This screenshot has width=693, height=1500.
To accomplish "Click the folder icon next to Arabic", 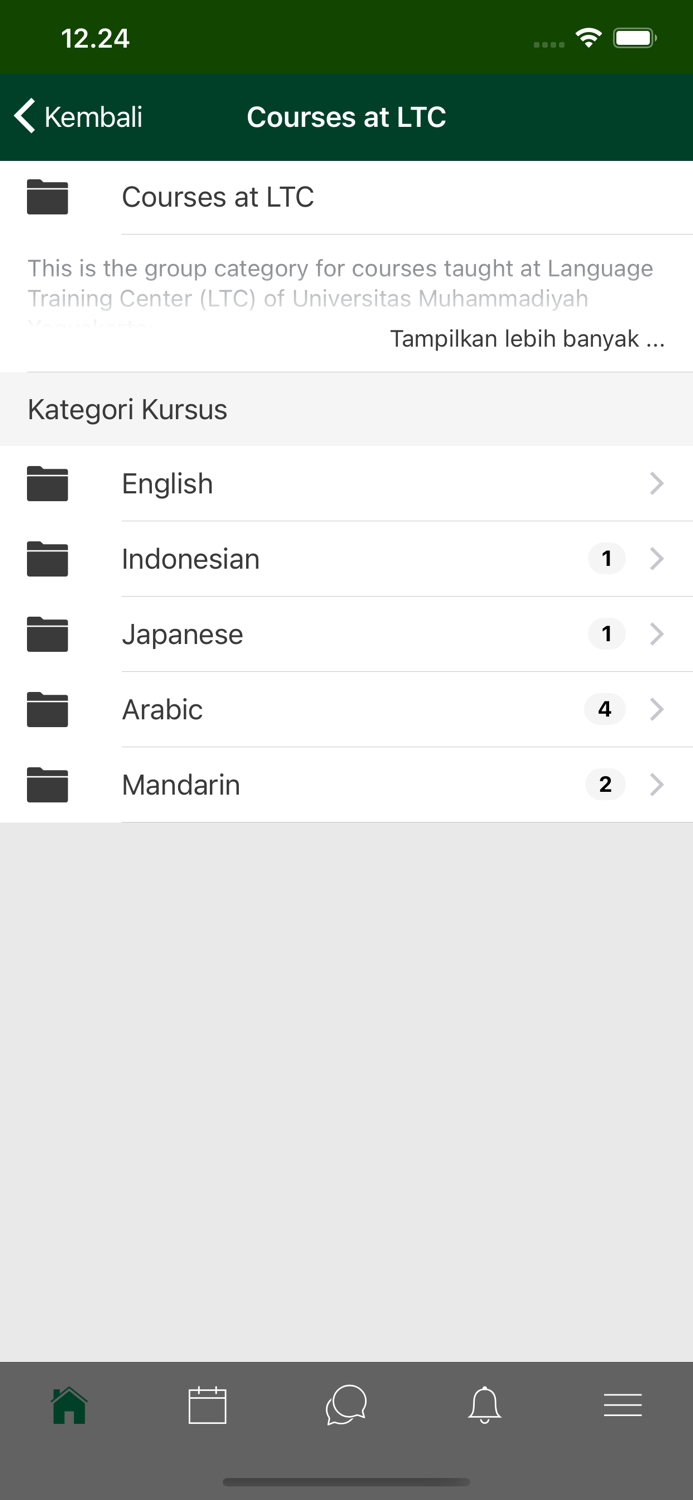I will 47,710.
